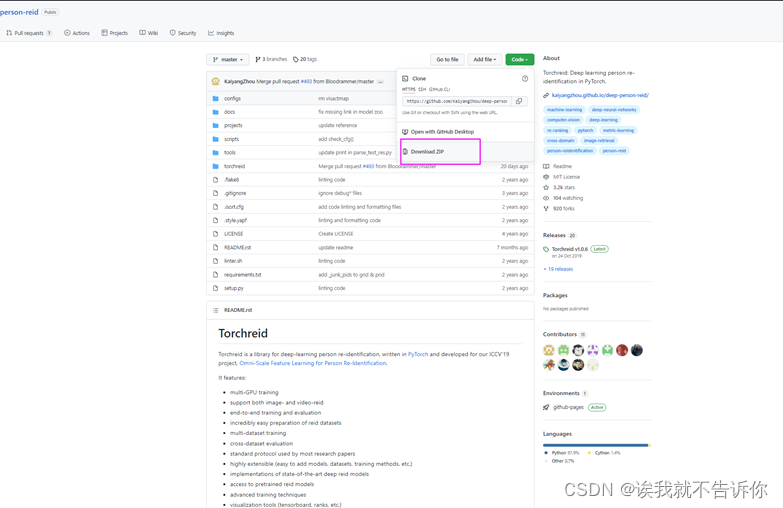Select the HTTPS clone tab
Viewport: 783px width, 508px height.
point(408,89)
